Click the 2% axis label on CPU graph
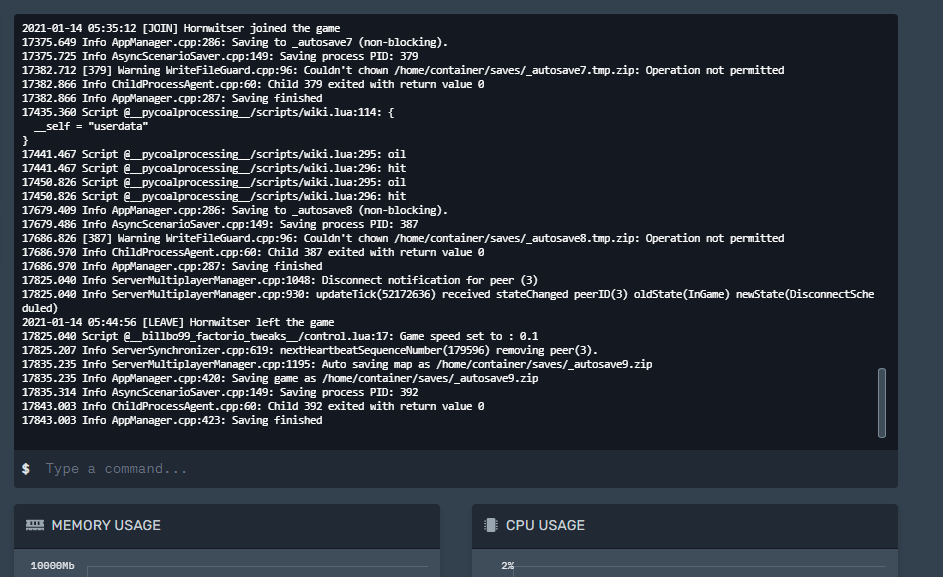The image size is (943, 577). 510,565
